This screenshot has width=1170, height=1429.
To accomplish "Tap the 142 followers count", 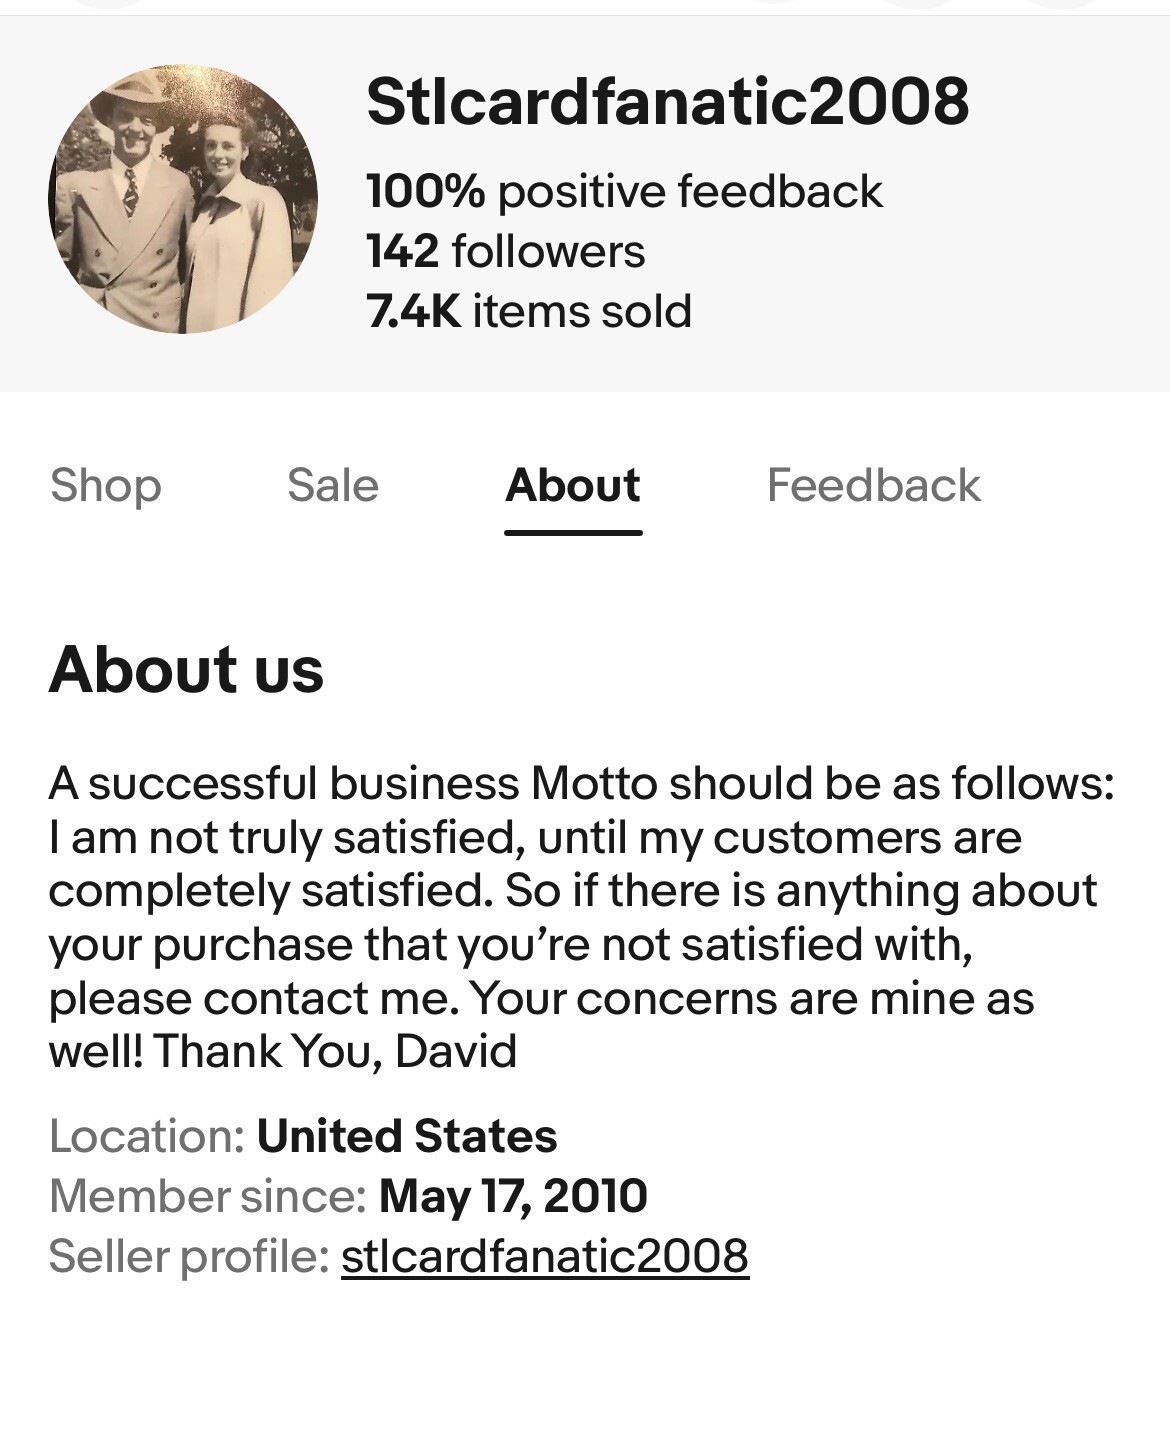I will 505,251.
